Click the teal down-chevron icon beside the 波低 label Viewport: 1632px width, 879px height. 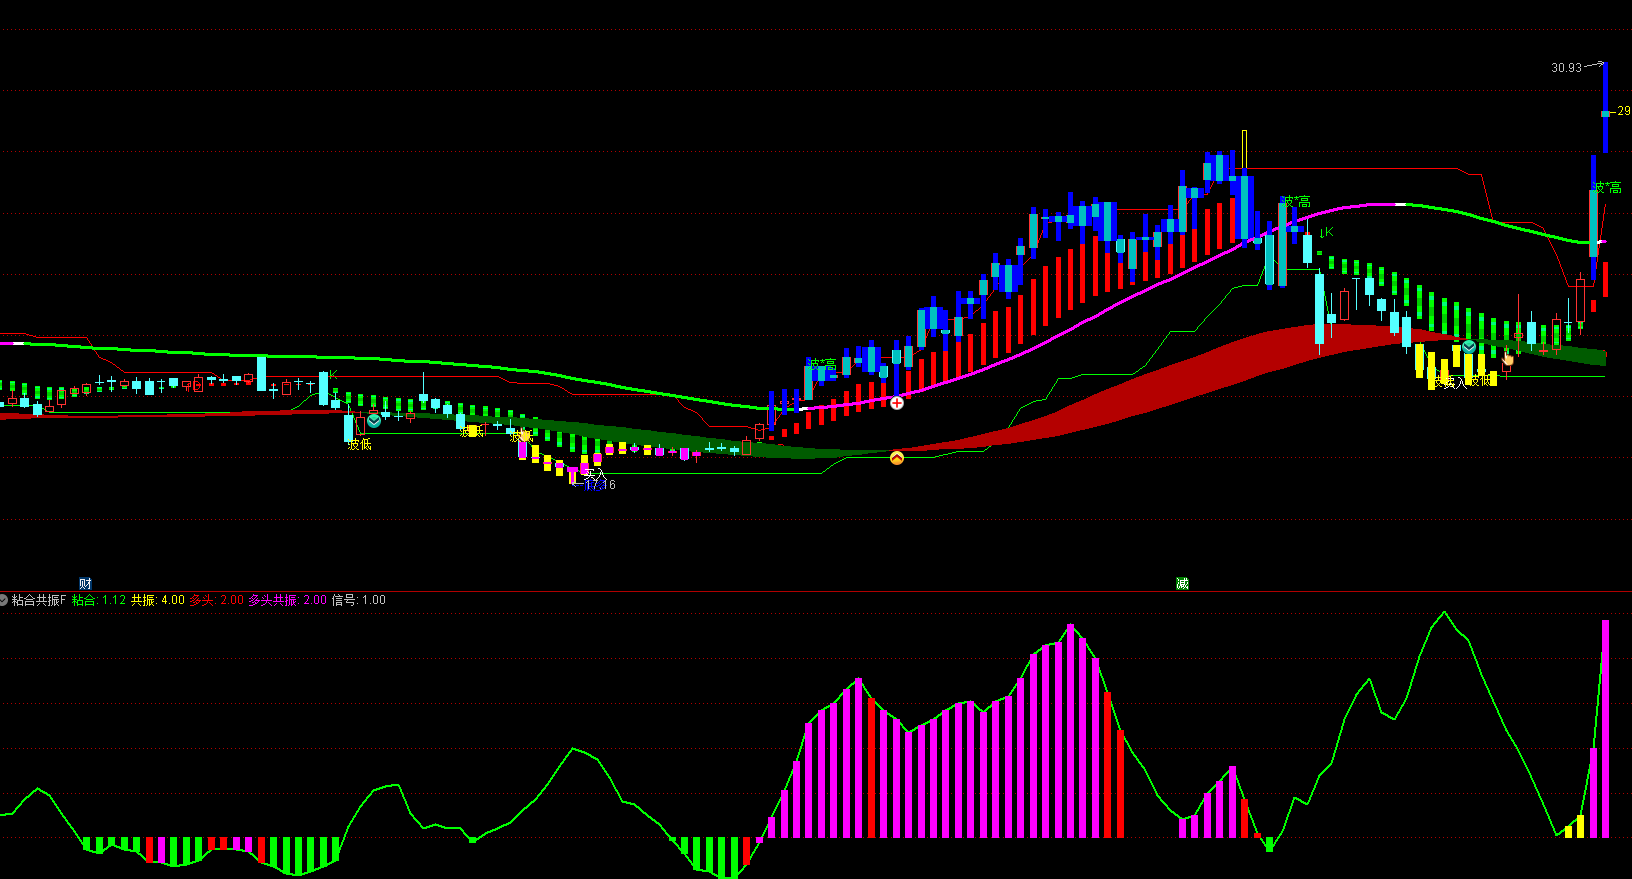tap(374, 421)
